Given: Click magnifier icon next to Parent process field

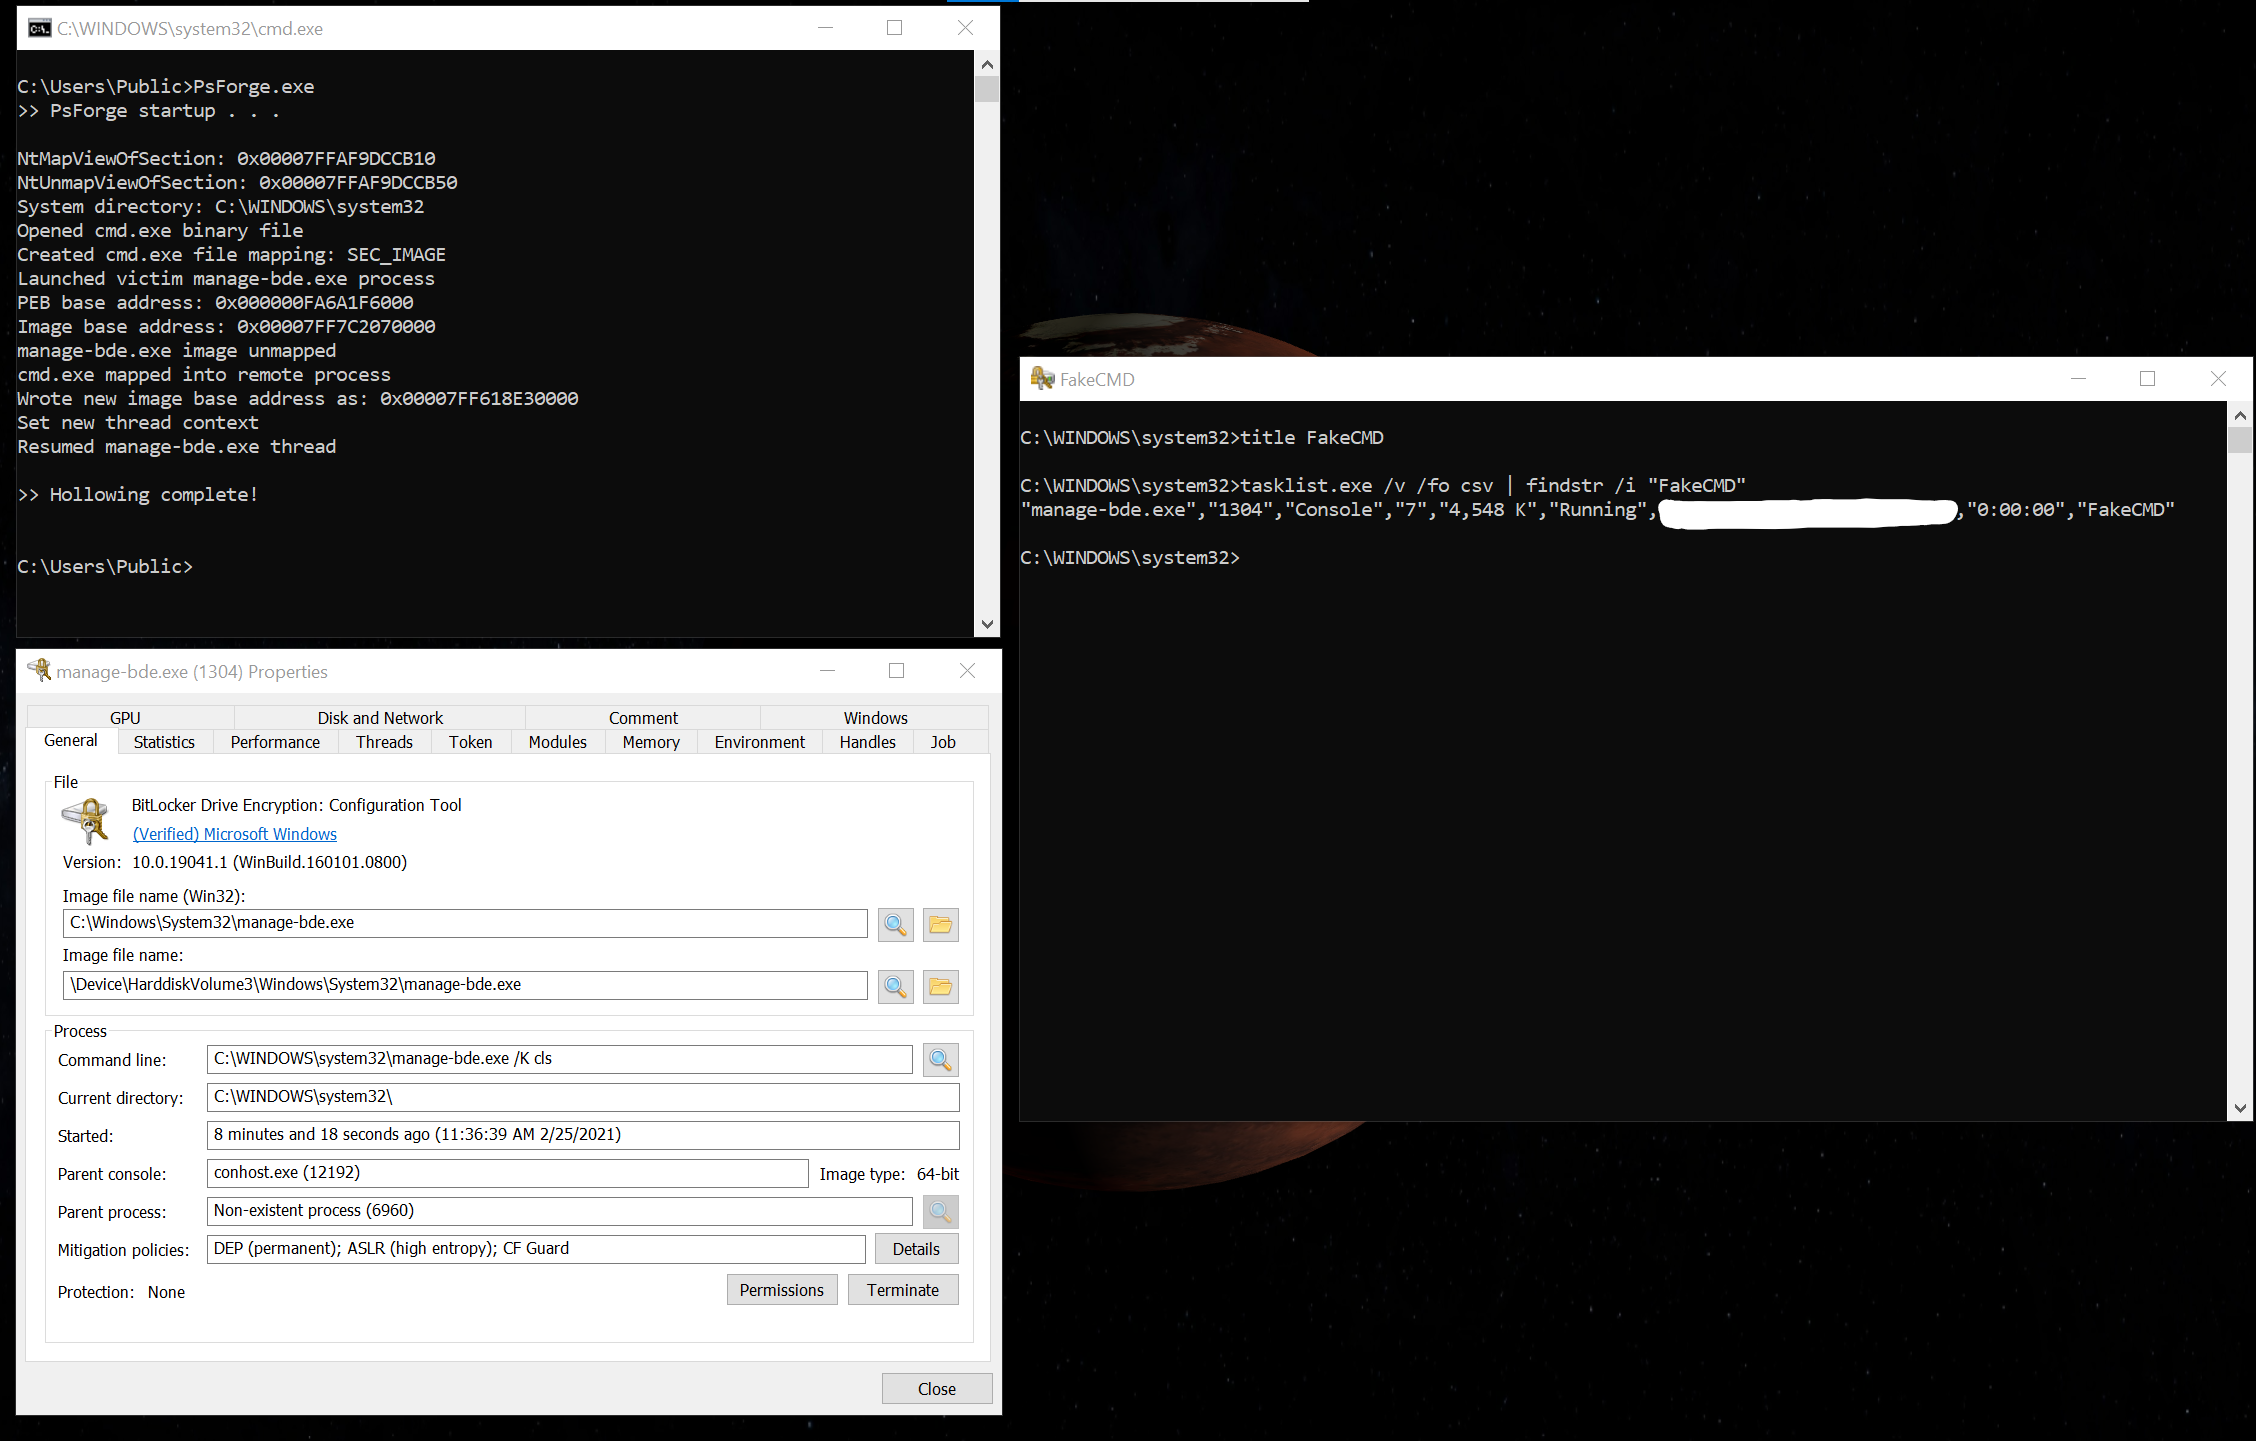Looking at the screenshot, I should point(940,1212).
